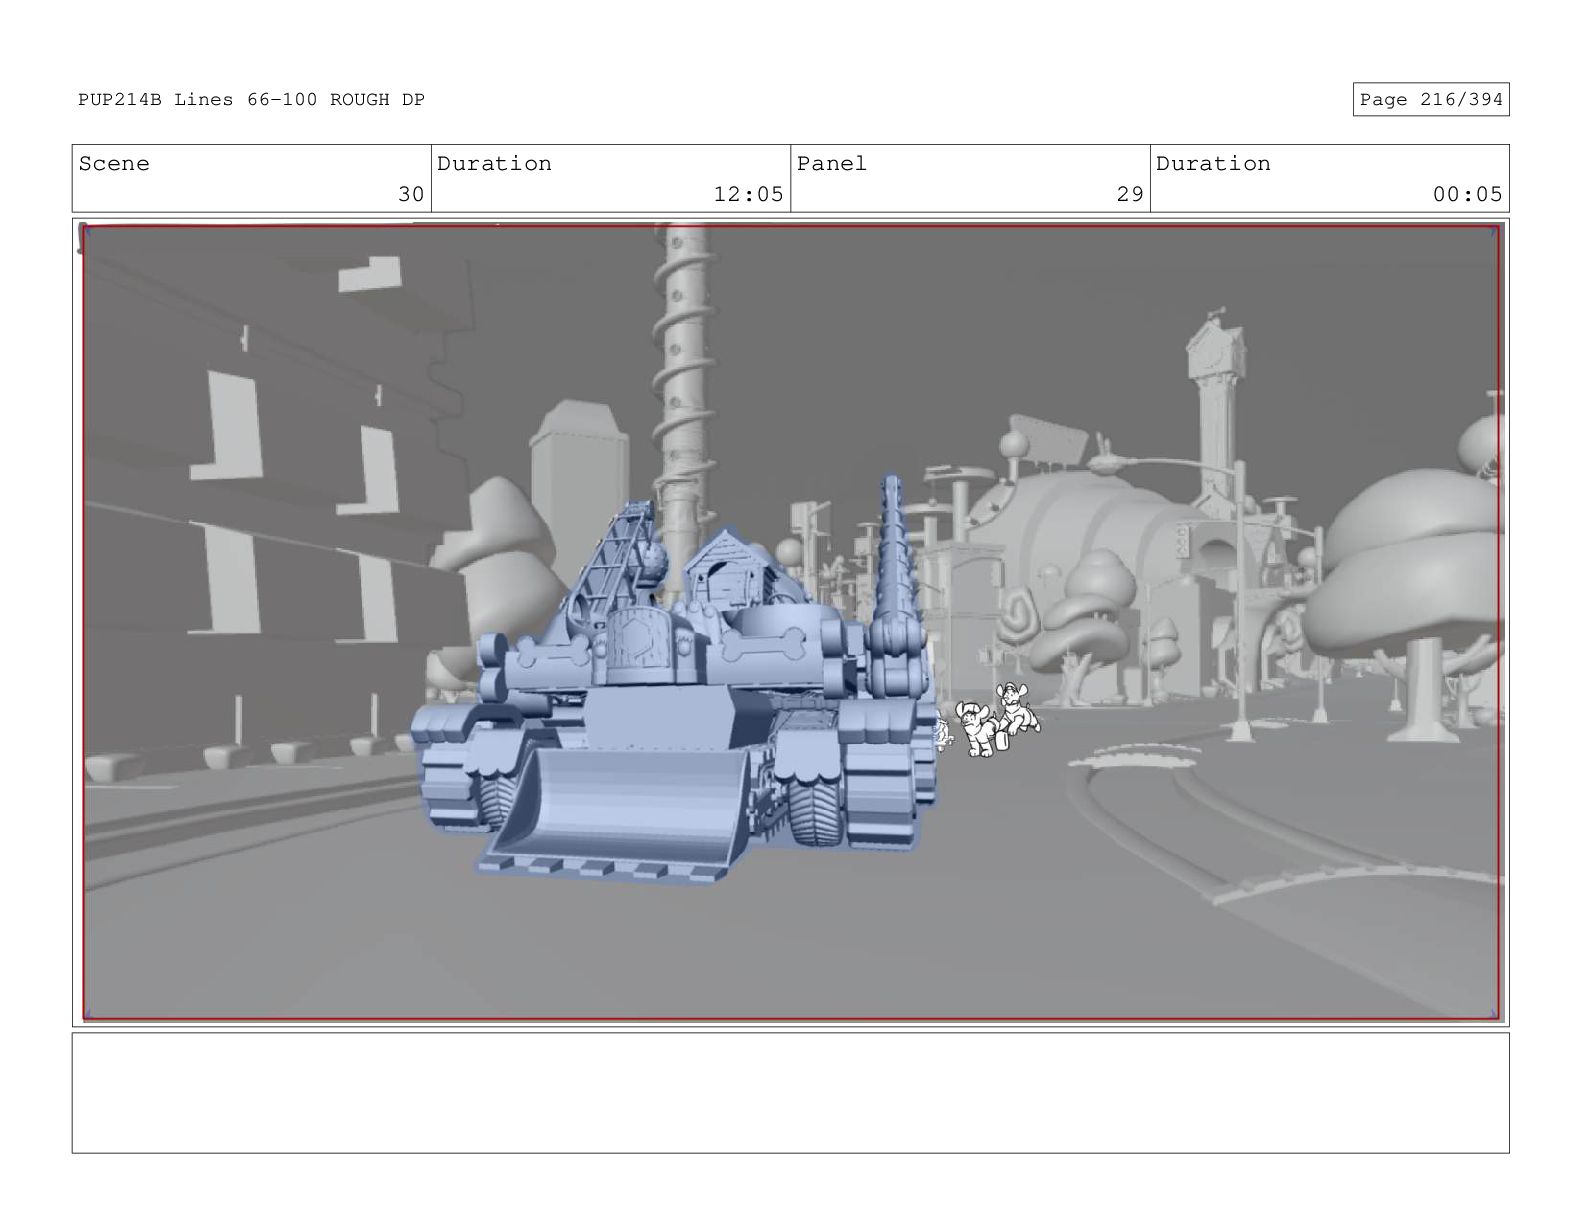
Task: Select the panel number '29'
Action: point(1130,194)
